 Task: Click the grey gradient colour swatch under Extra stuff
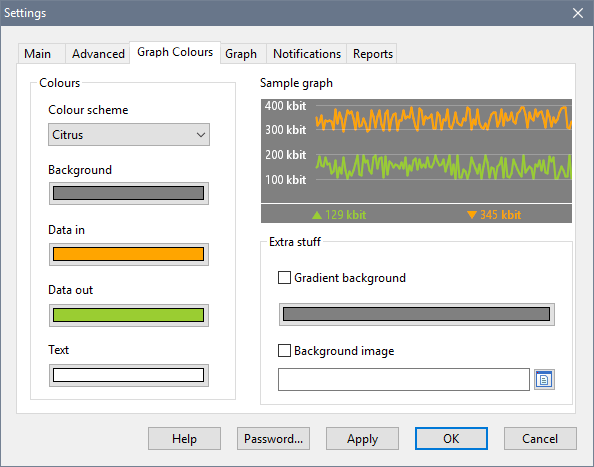pos(417,314)
